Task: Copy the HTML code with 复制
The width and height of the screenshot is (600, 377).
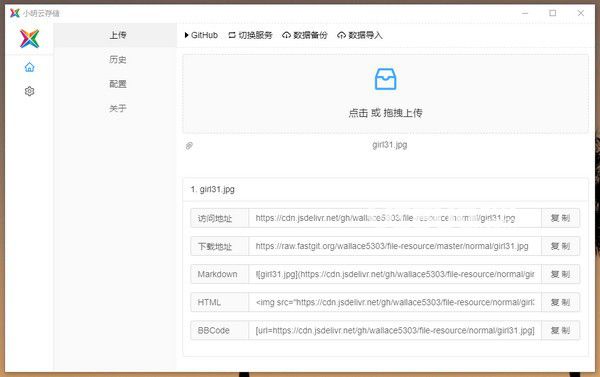Action: pos(561,302)
